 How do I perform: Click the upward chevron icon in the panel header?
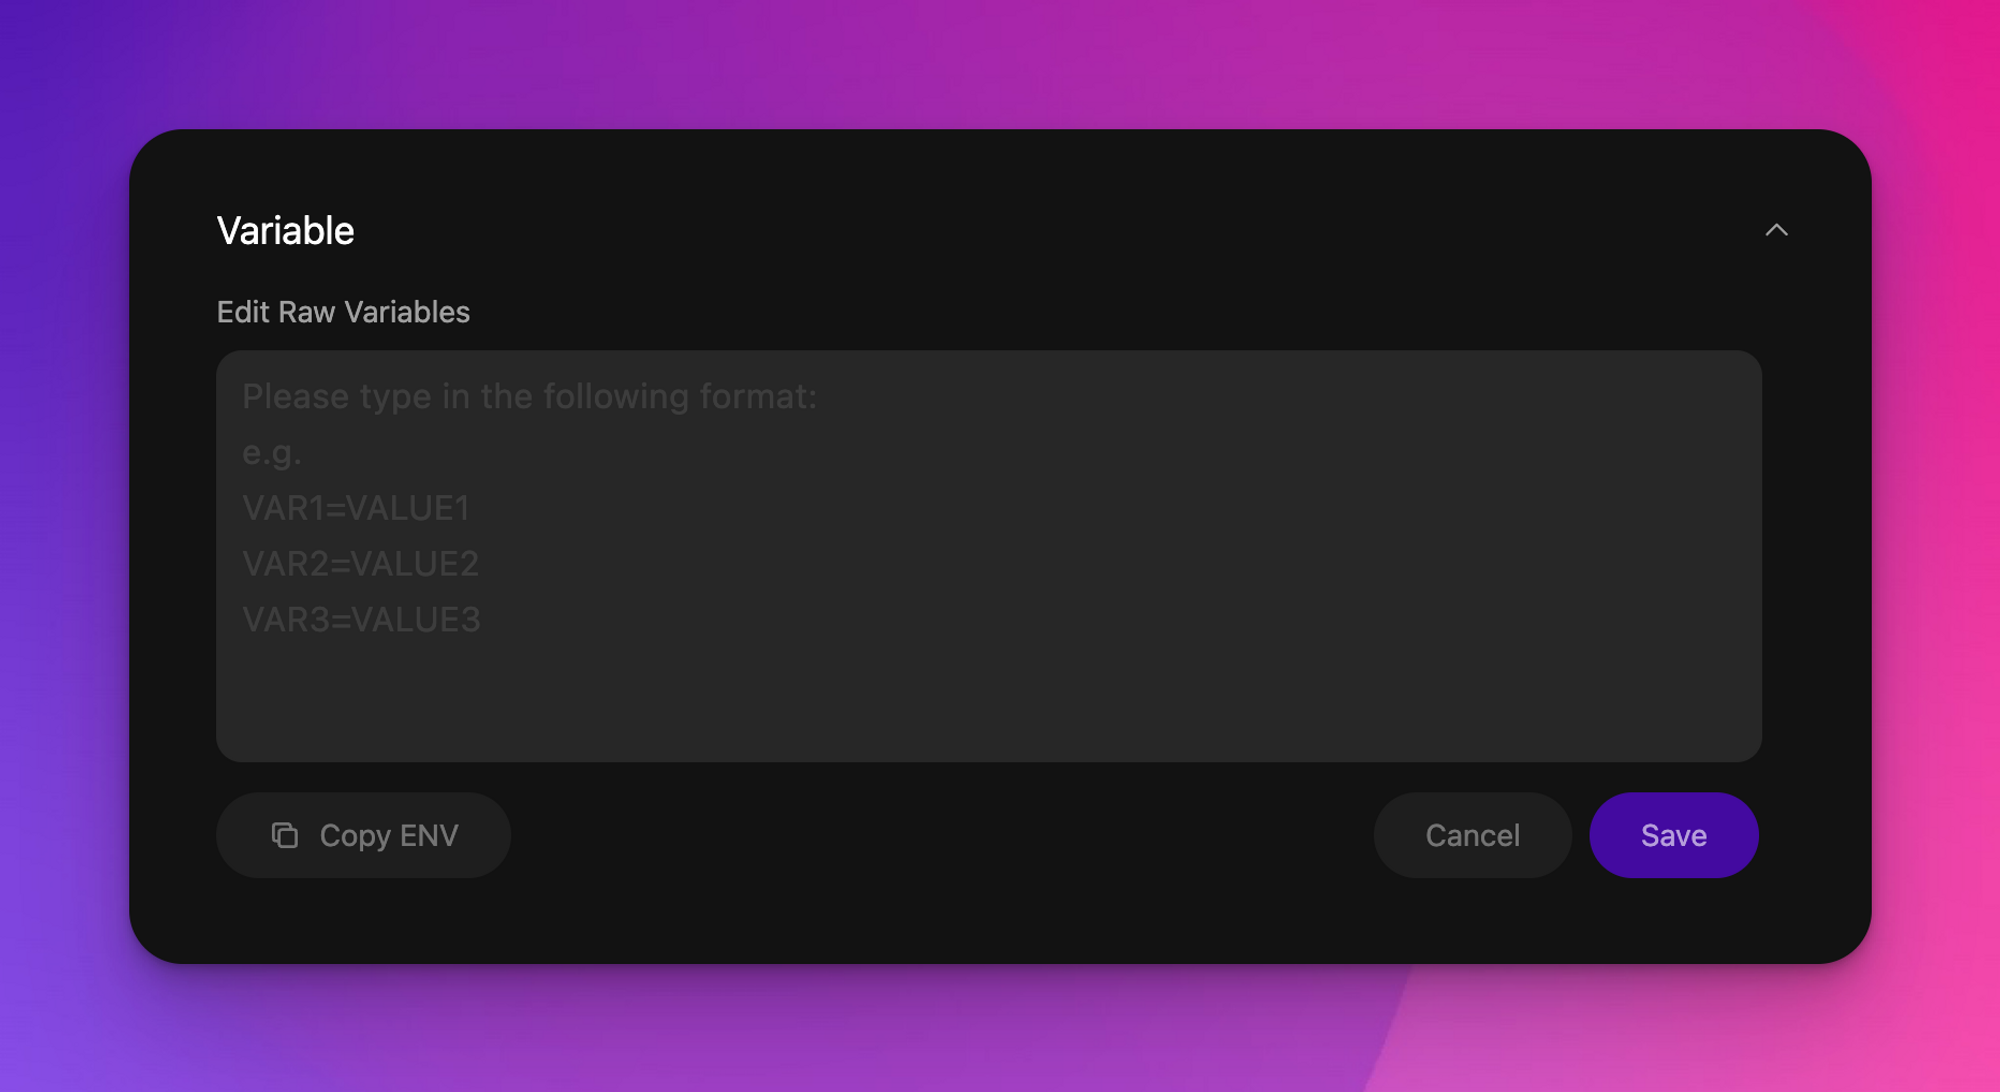[1776, 230]
